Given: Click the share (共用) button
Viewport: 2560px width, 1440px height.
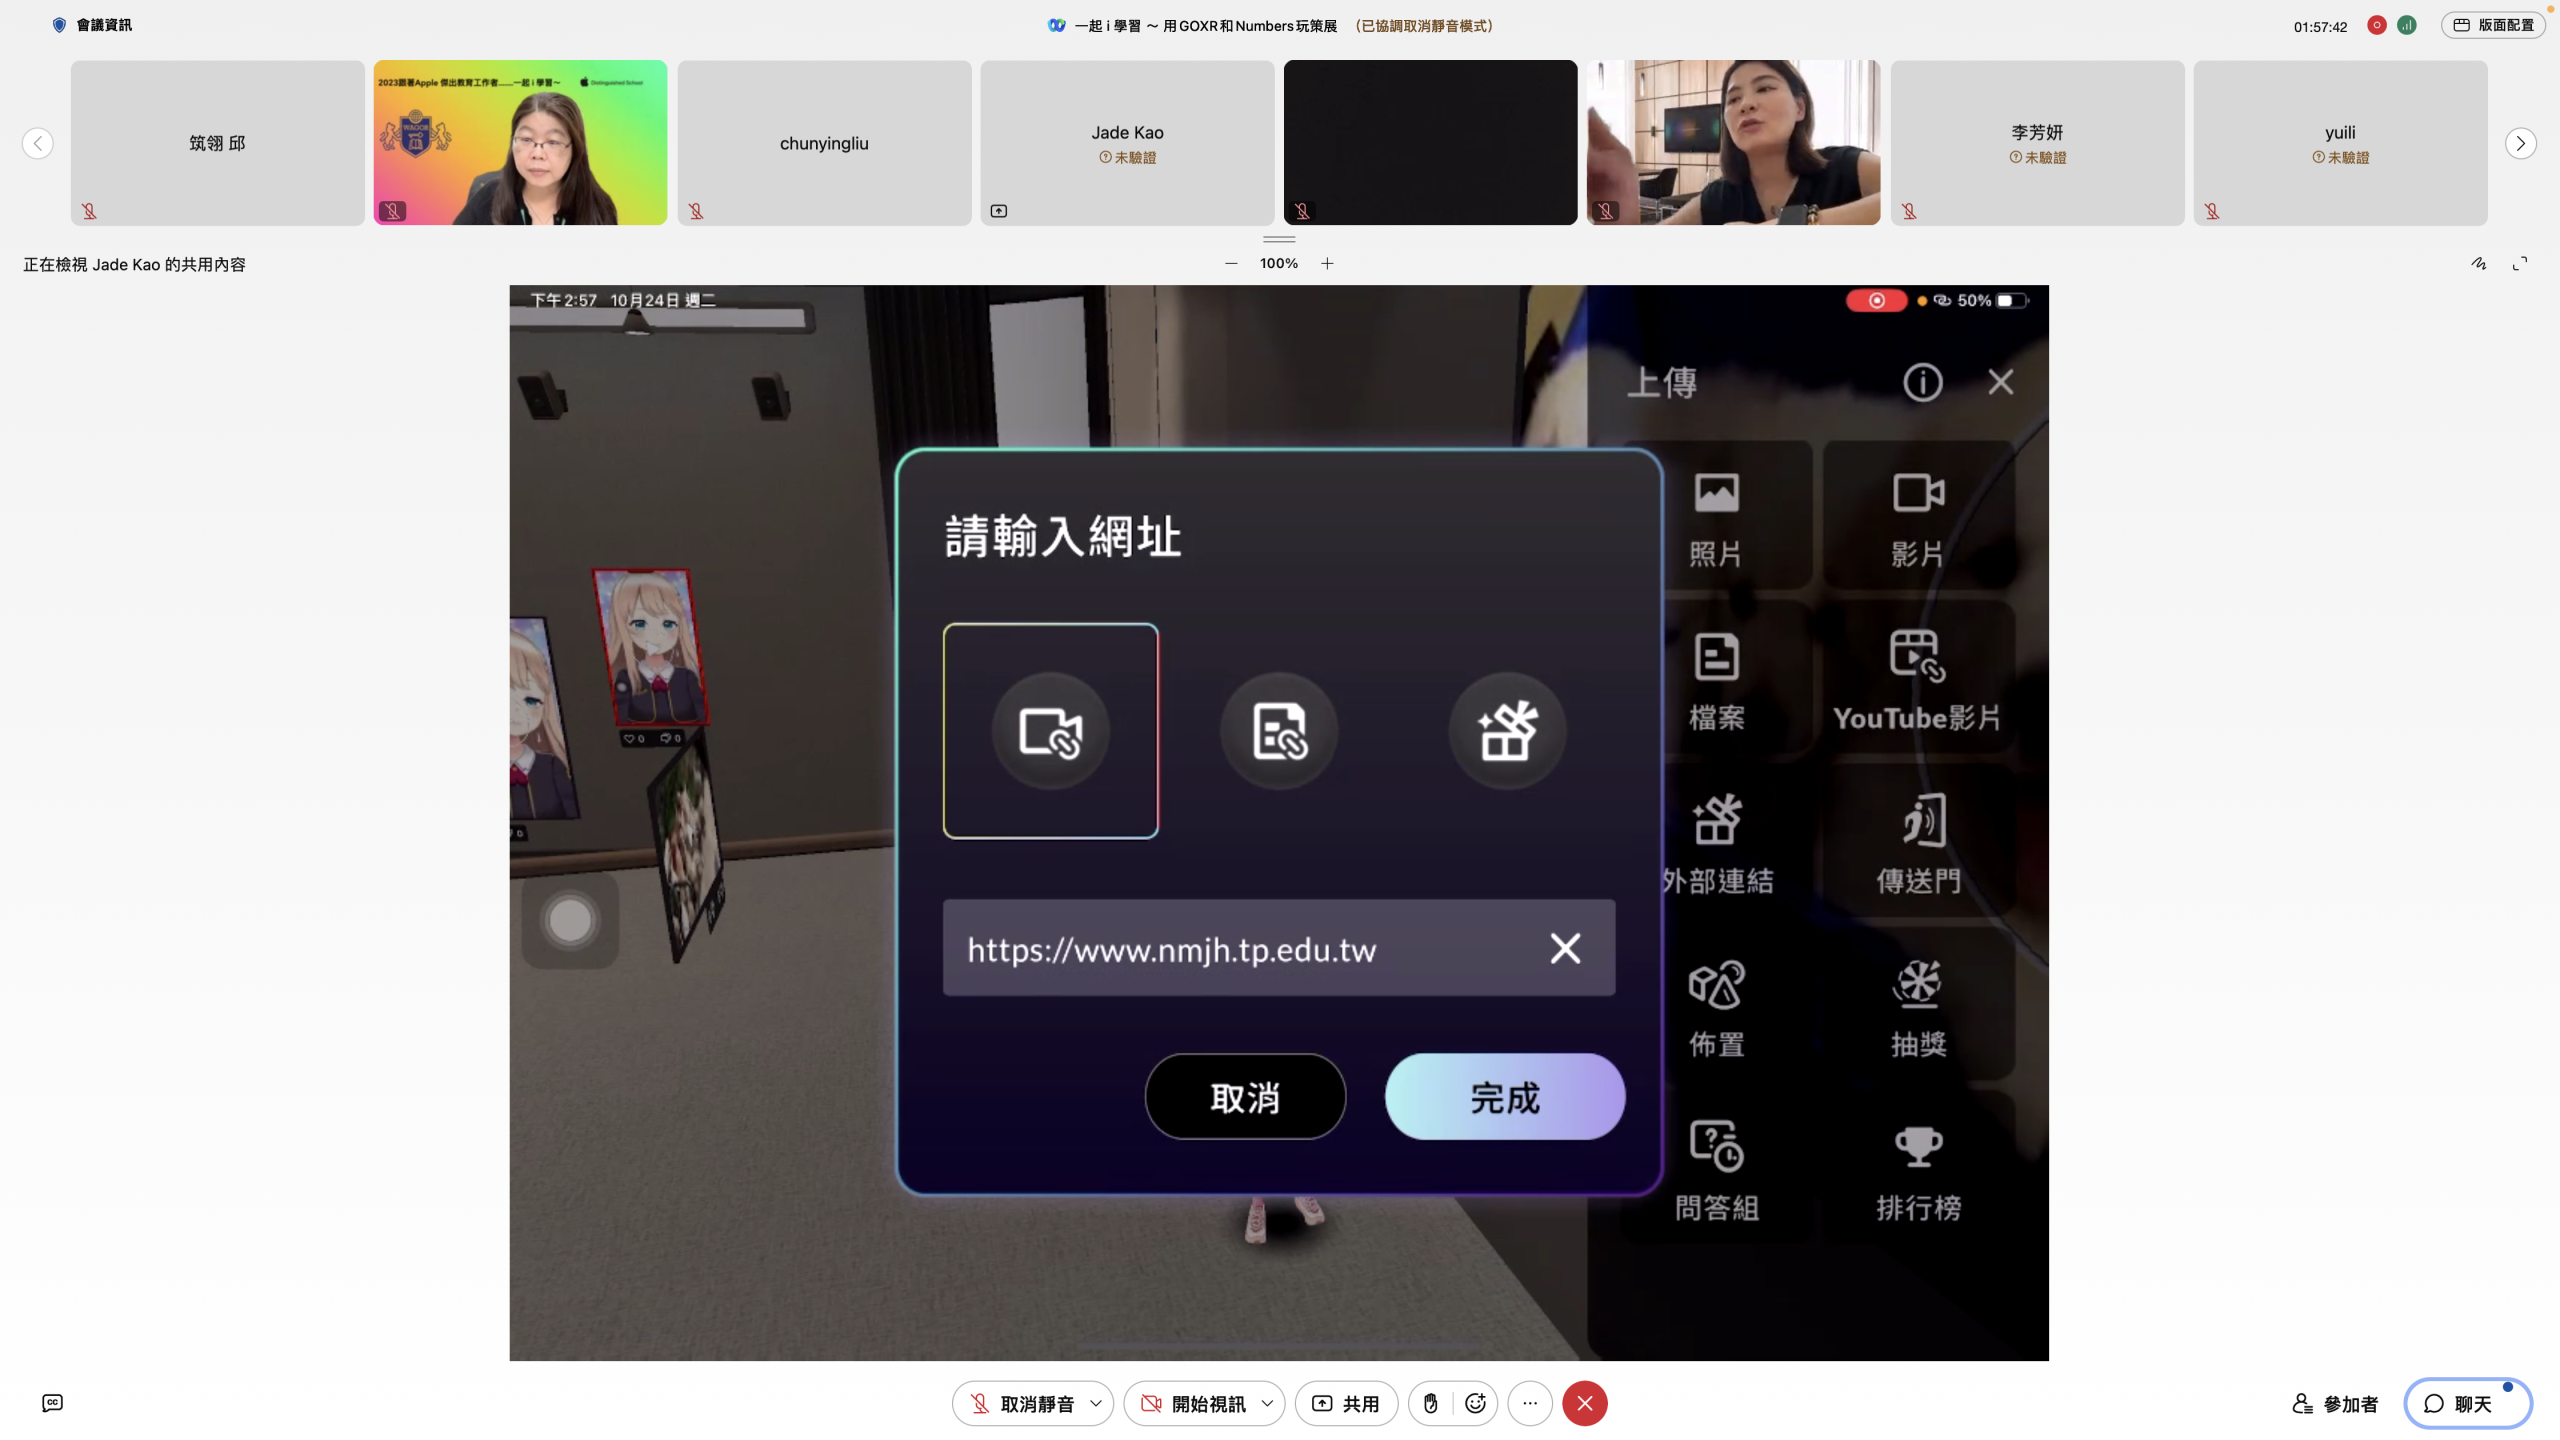Looking at the screenshot, I should (1346, 1403).
